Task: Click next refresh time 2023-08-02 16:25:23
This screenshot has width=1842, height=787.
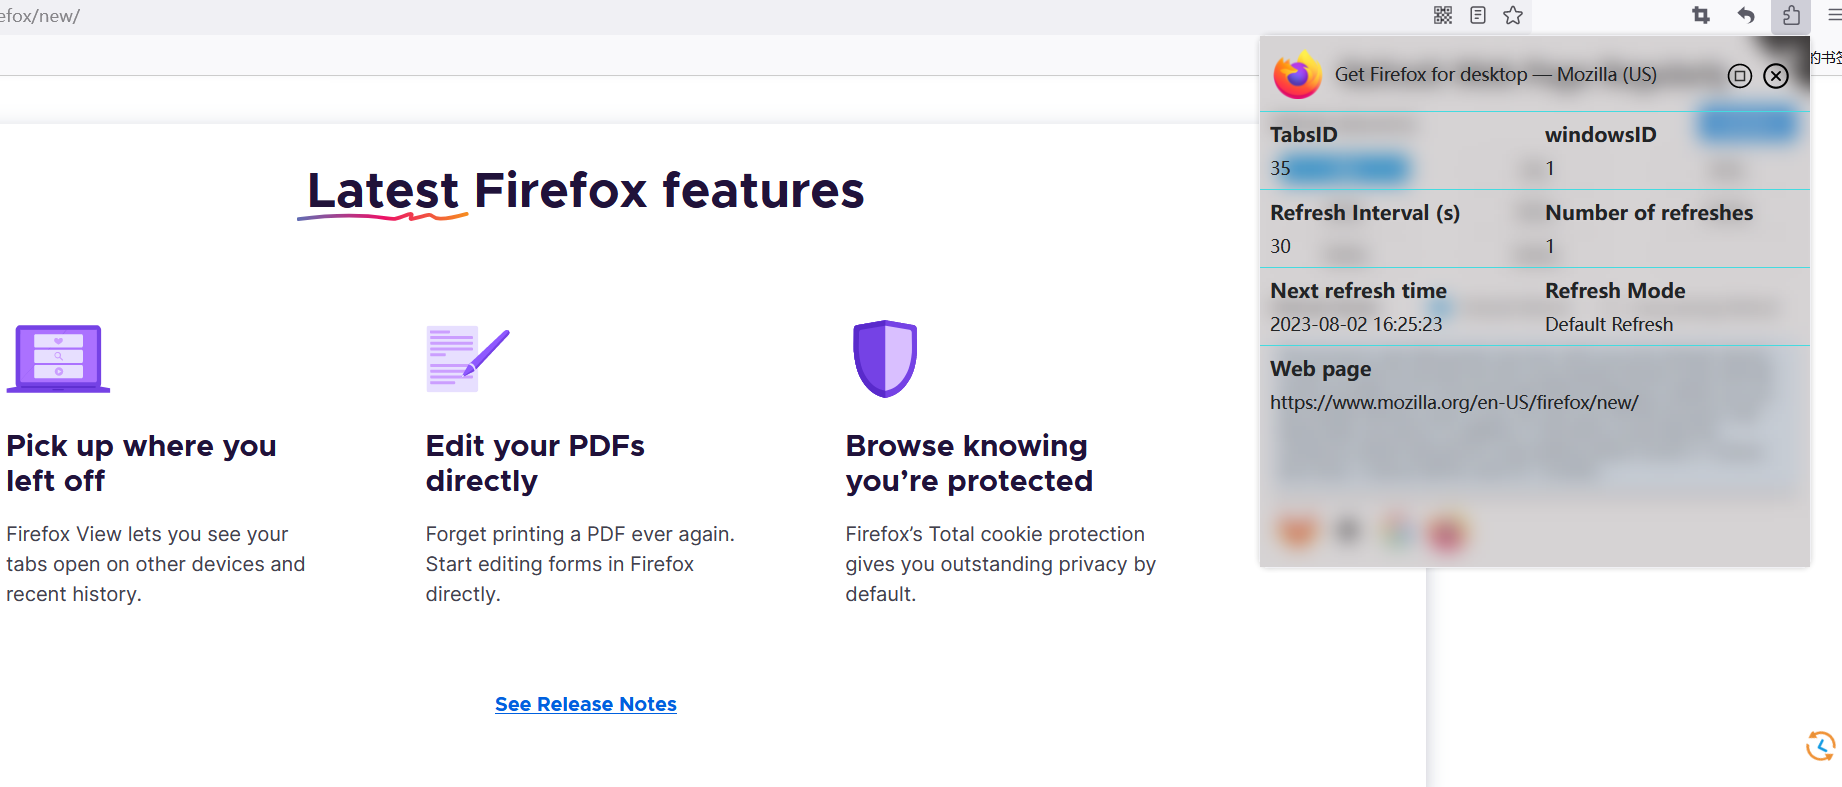Action: click(x=1356, y=324)
